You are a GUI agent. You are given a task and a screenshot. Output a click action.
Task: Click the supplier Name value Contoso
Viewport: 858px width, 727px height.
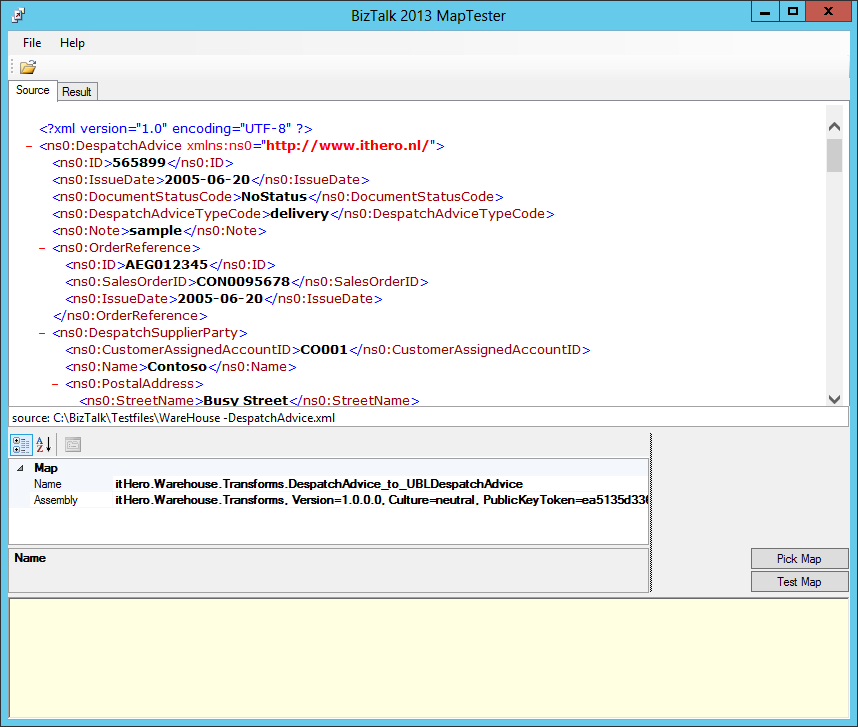[177, 367]
